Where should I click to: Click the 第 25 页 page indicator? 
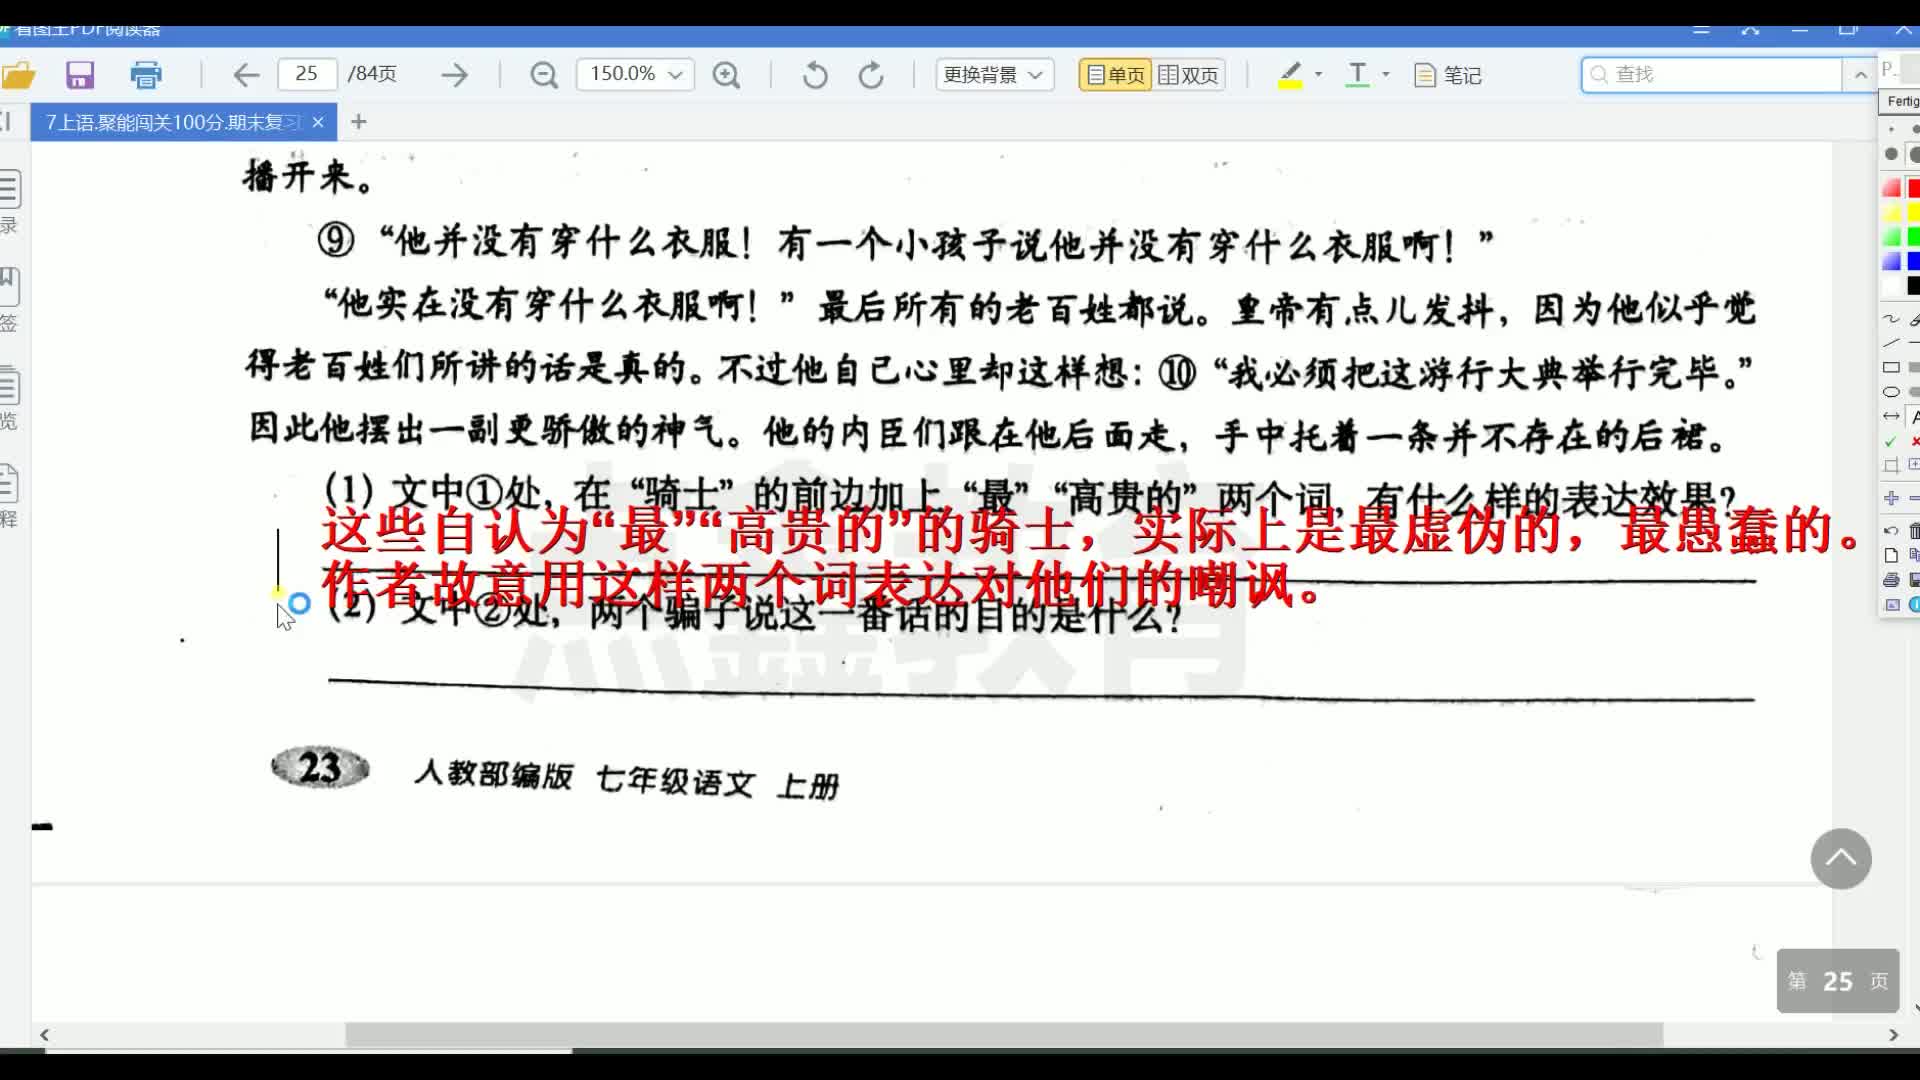click(x=1838, y=981)
